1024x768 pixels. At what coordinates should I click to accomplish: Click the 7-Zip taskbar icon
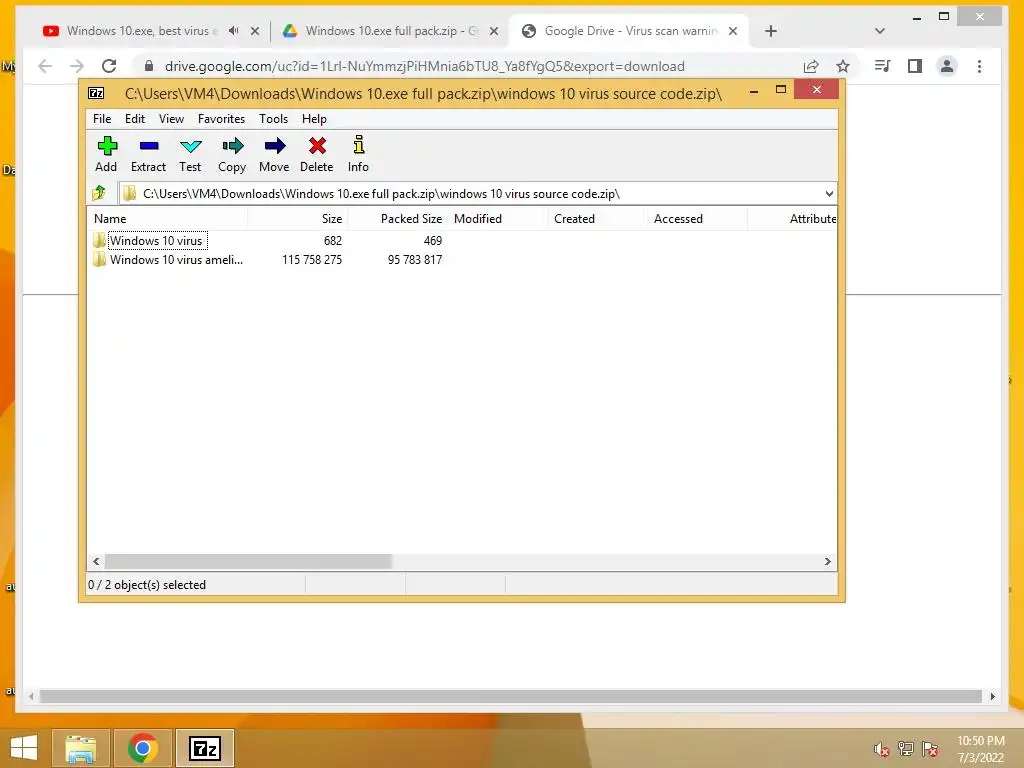pyautogui.click(x=204, y=748)
